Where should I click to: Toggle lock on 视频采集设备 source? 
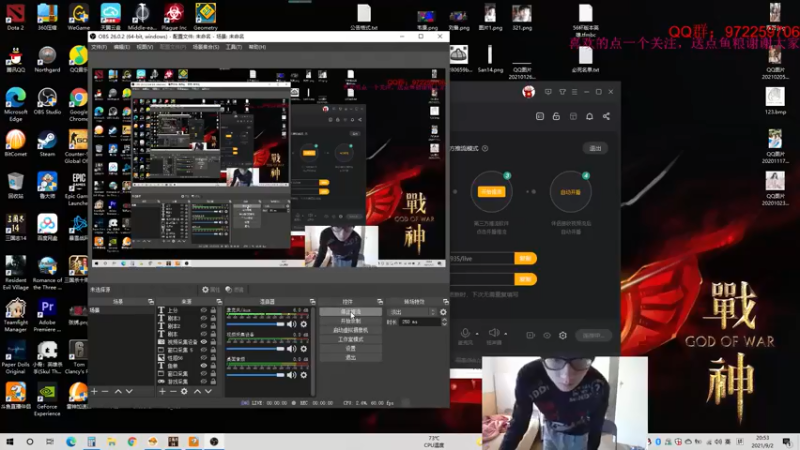[213, 342]
